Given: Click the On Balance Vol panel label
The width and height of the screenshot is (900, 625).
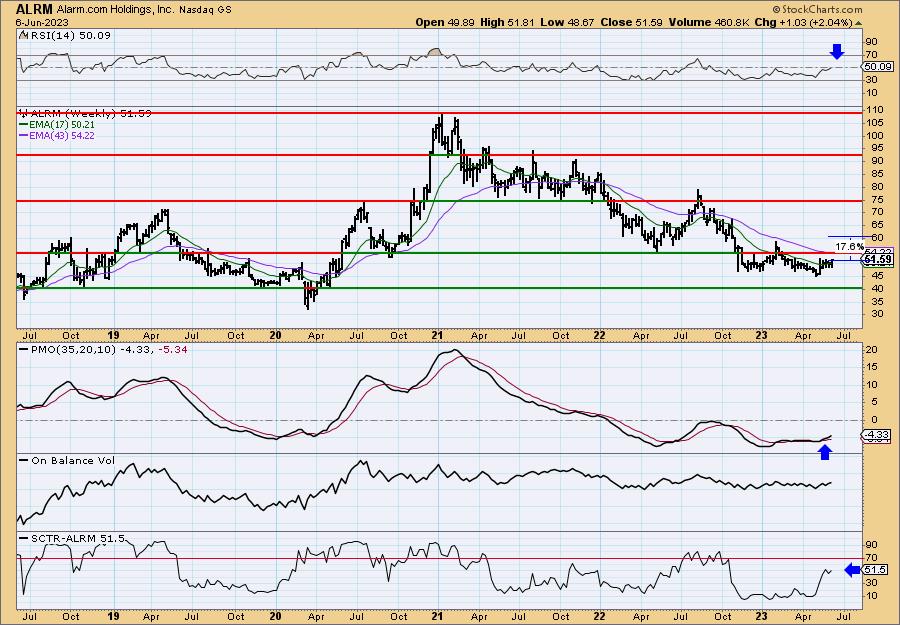Looking at the screenshot, I should [x=72, y=460].
